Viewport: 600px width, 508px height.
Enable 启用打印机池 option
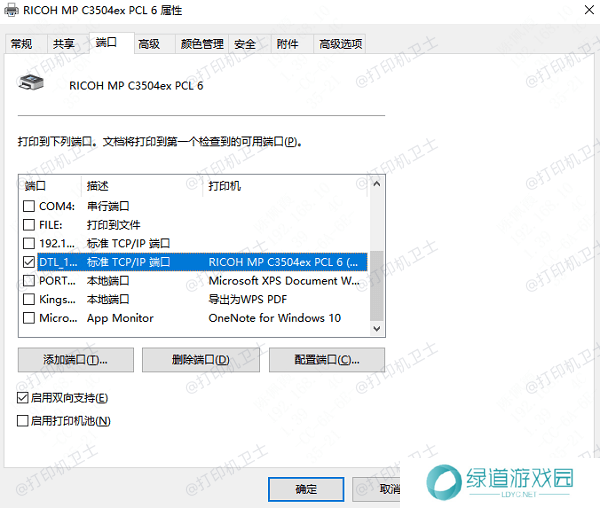[23, 421]
